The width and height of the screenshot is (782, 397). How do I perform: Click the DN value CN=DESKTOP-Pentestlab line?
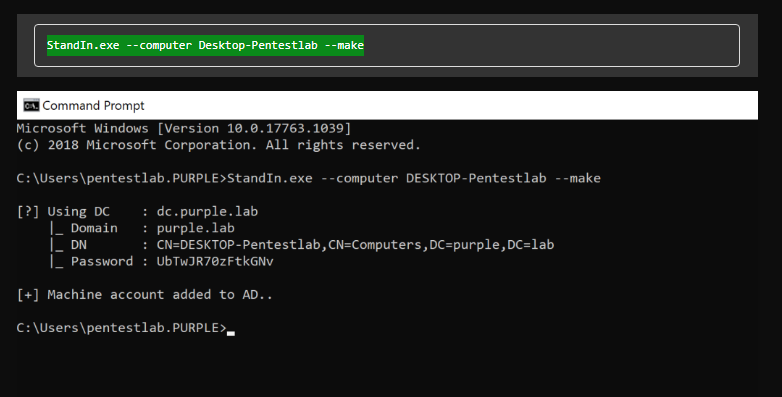tap(355, 245)
